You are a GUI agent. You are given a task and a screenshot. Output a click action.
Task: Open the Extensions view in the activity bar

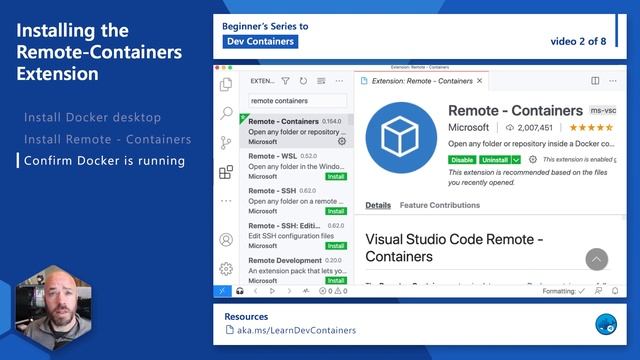(x=226, y=172)
